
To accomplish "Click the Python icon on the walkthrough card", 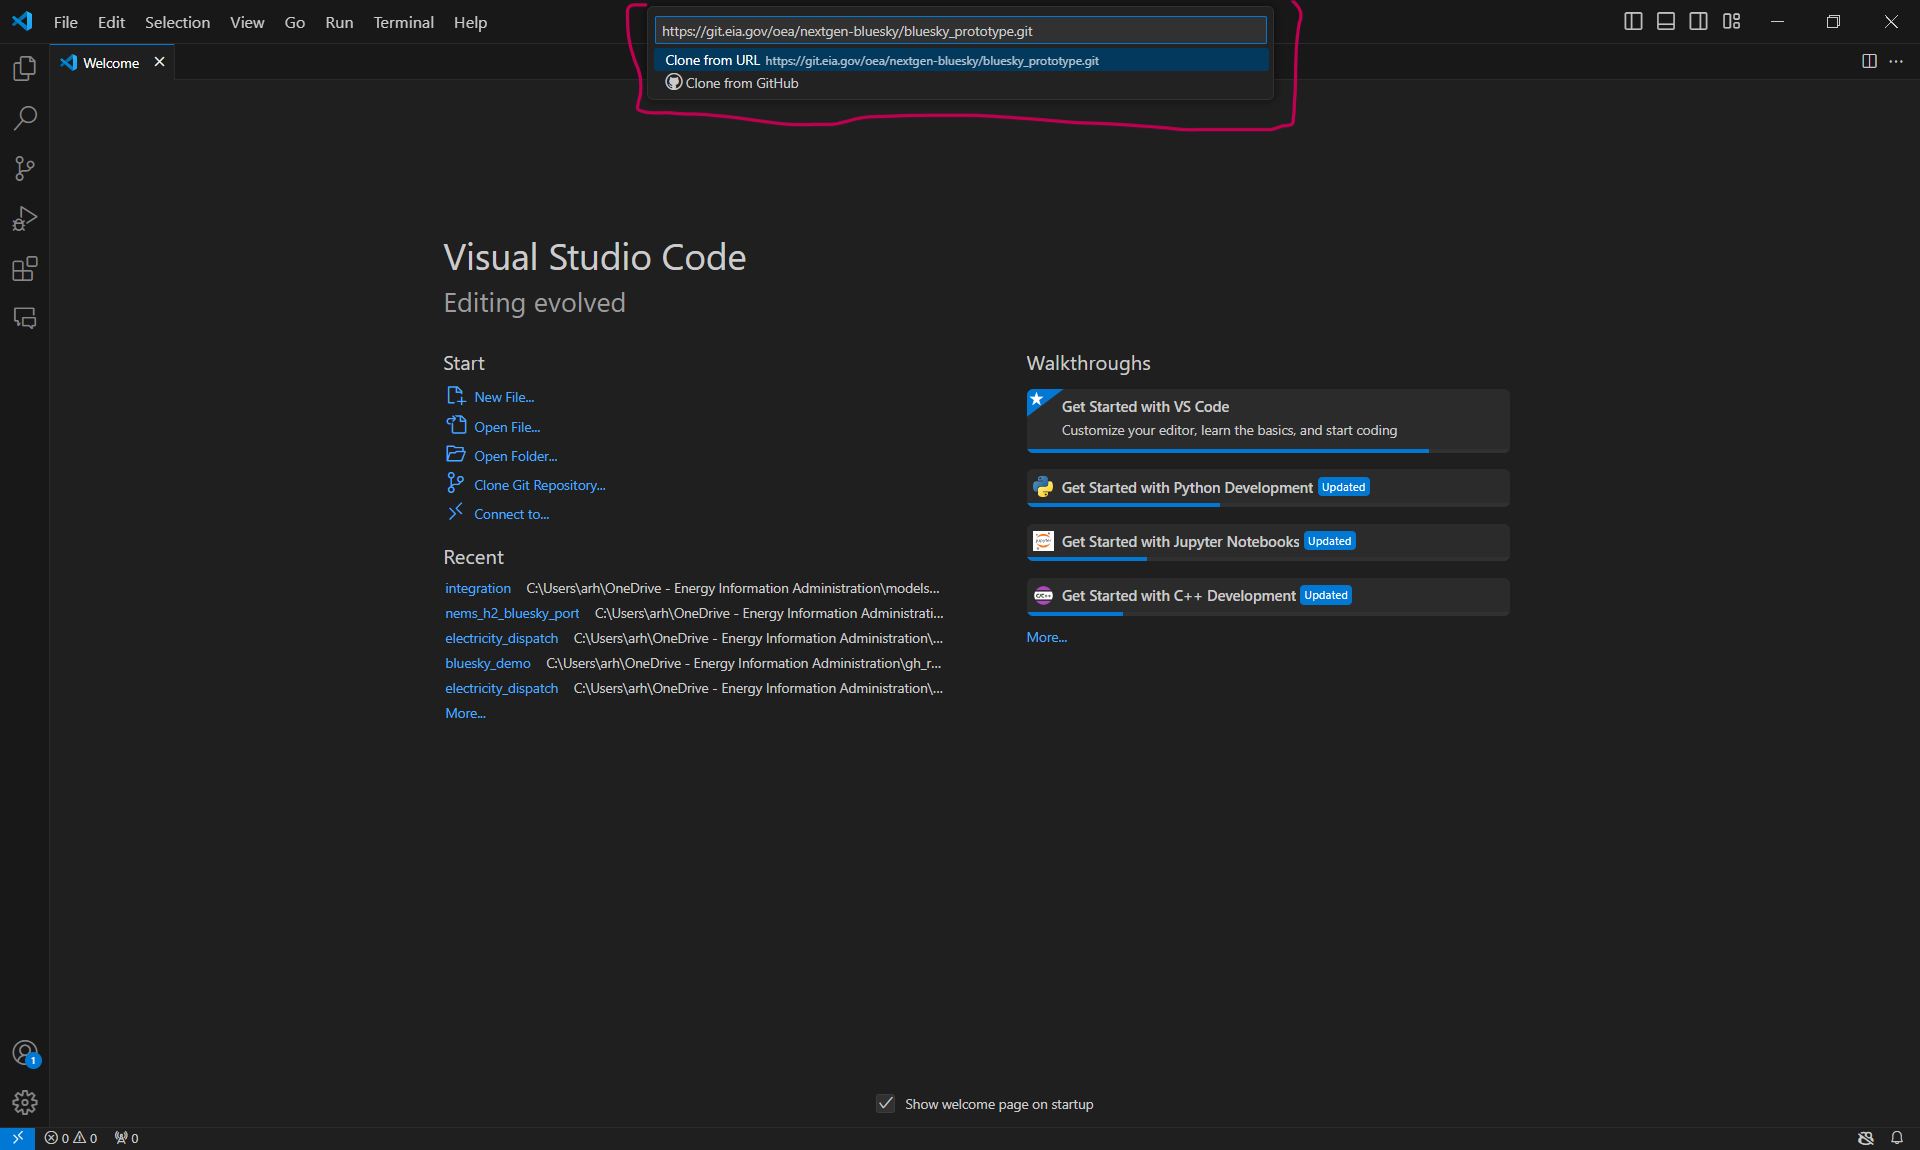I will click(x=1043, y=487).
